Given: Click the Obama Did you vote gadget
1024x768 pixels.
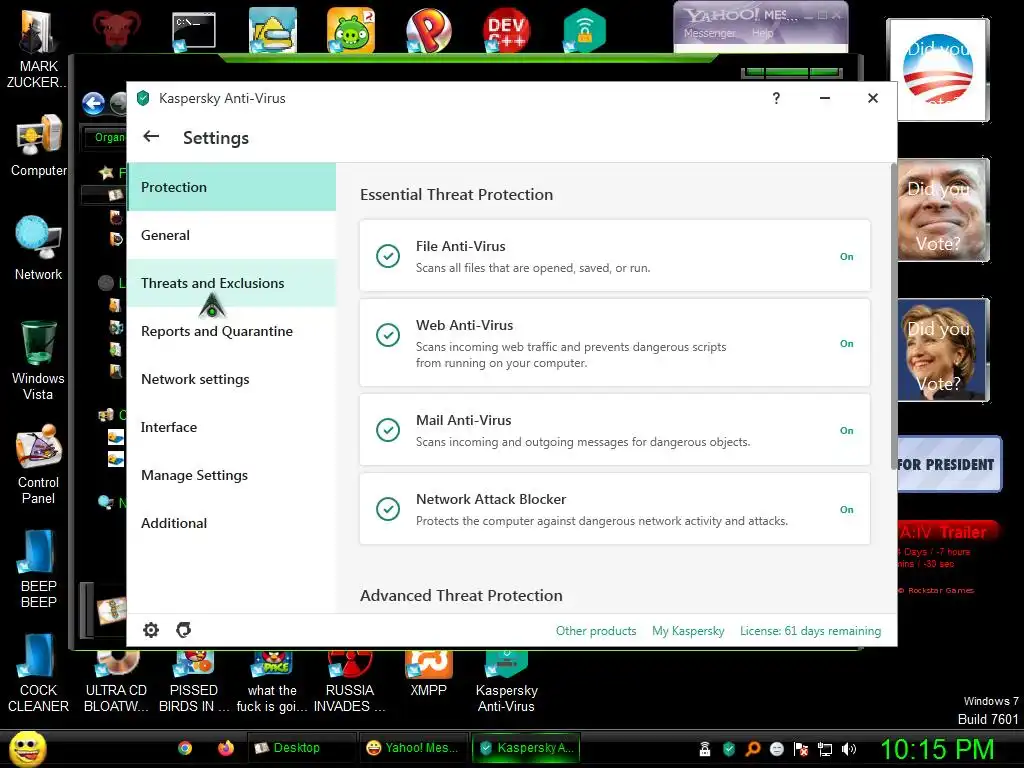Looking at the screenshot, I should click(938, 70).
